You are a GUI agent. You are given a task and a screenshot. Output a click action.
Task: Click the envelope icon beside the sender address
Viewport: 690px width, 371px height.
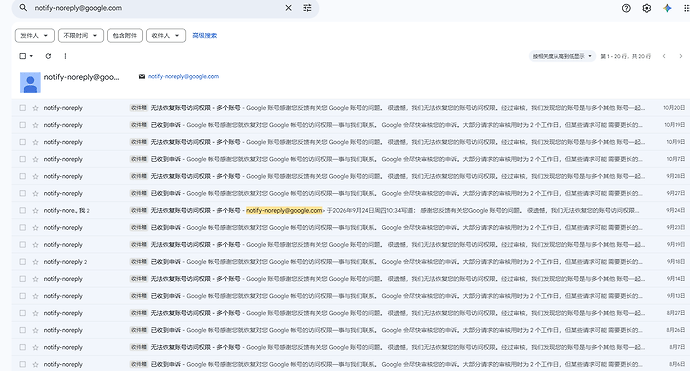[x=142, y=77]
